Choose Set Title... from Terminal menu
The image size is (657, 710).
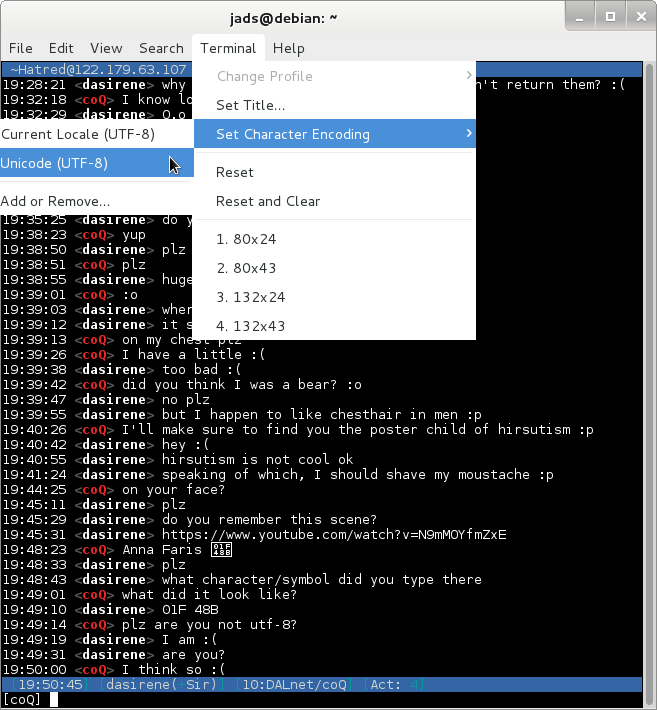335,105
